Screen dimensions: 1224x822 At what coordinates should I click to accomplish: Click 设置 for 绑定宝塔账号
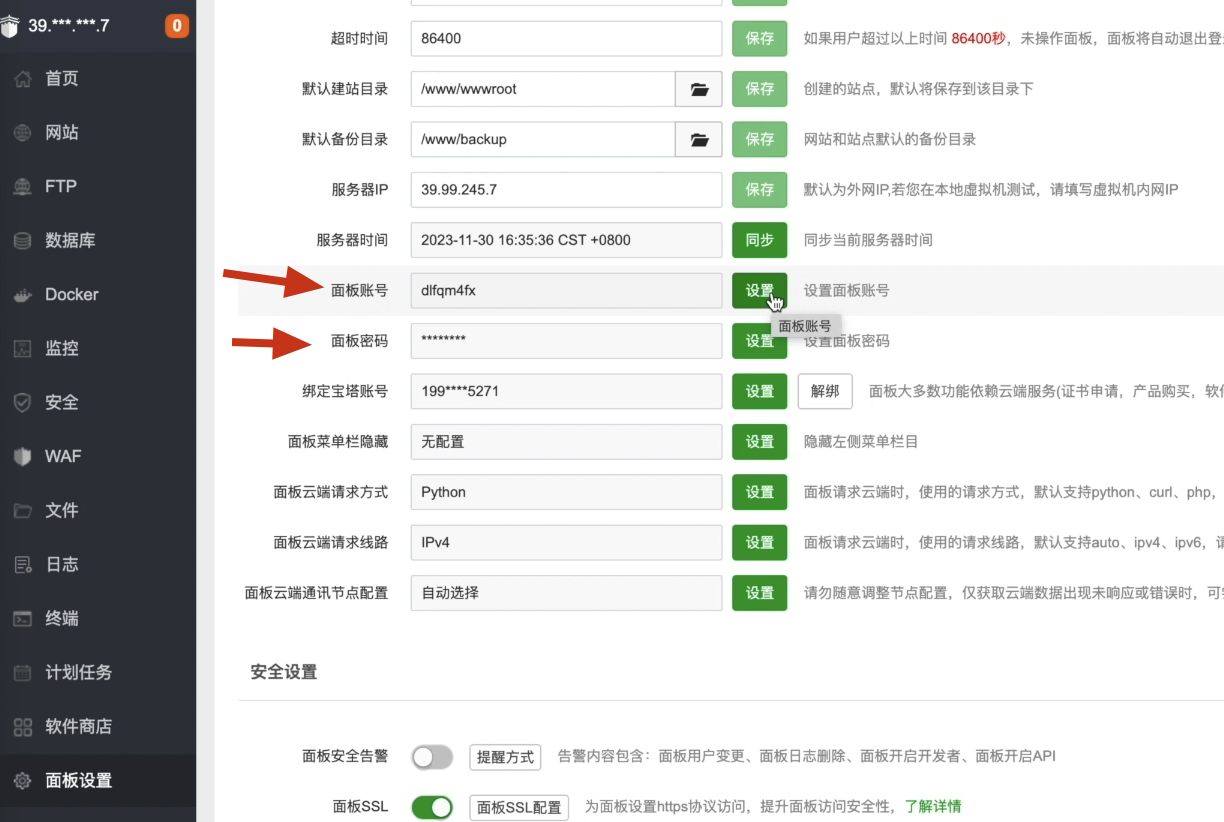(x=760, y=391)
